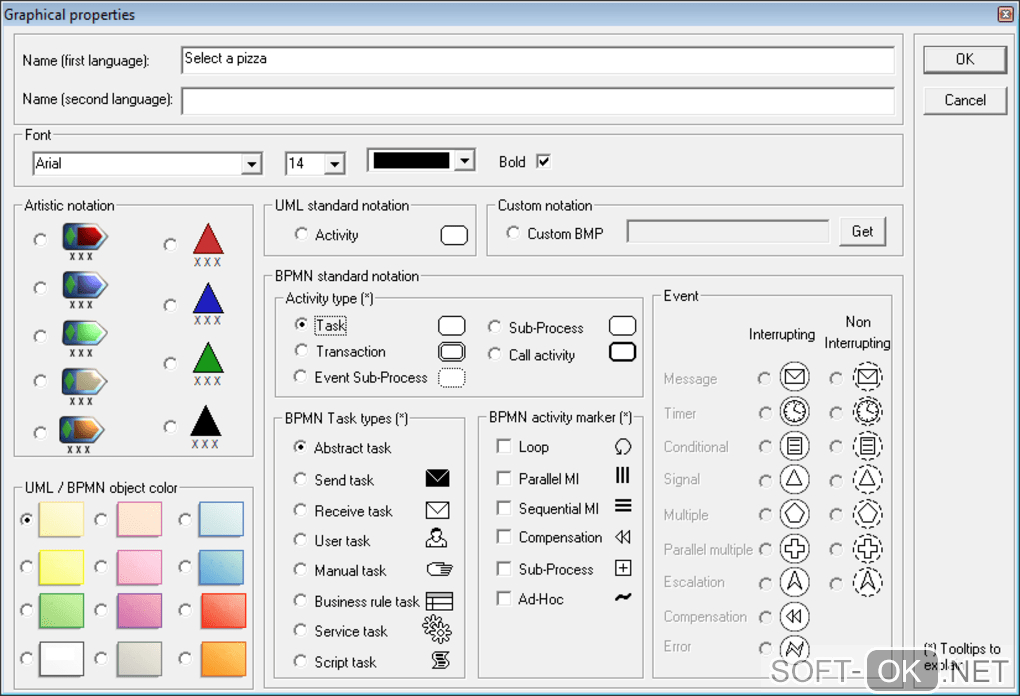Image resolution: width=1020 pixels, height=696 pixels.
Task: Check the Ad-Hoc marker checkbox
Action: coord(503,598)
